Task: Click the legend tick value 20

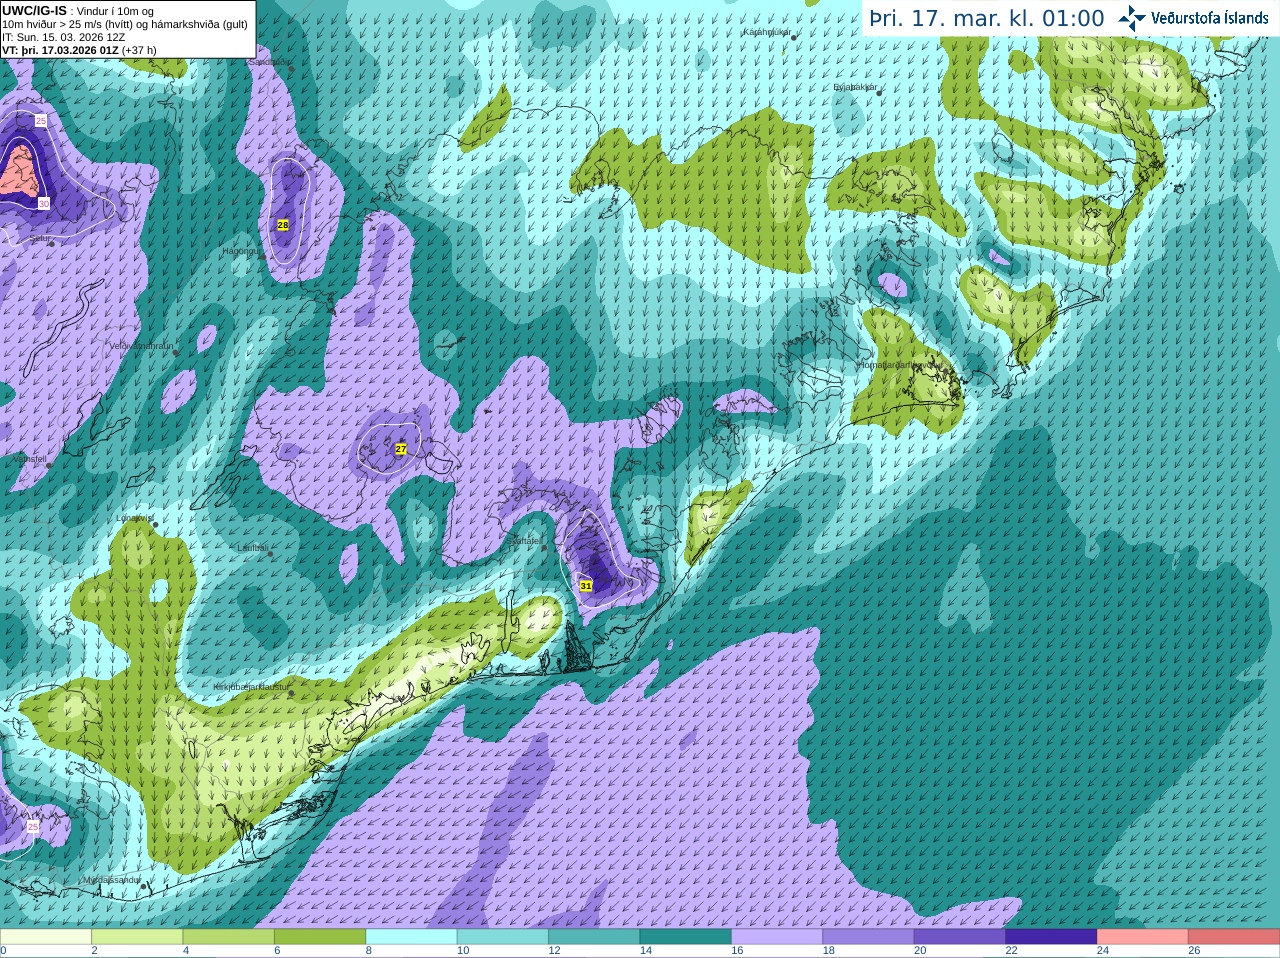Action: tap(920, 951)
